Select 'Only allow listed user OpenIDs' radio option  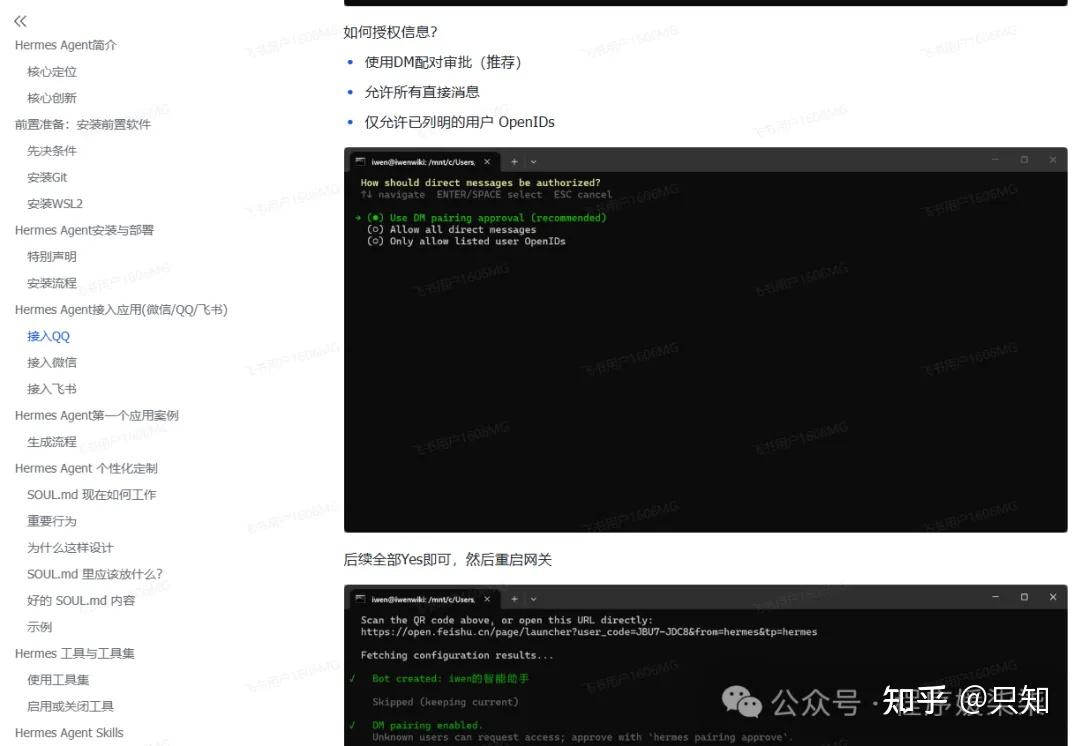click(466, 241)
